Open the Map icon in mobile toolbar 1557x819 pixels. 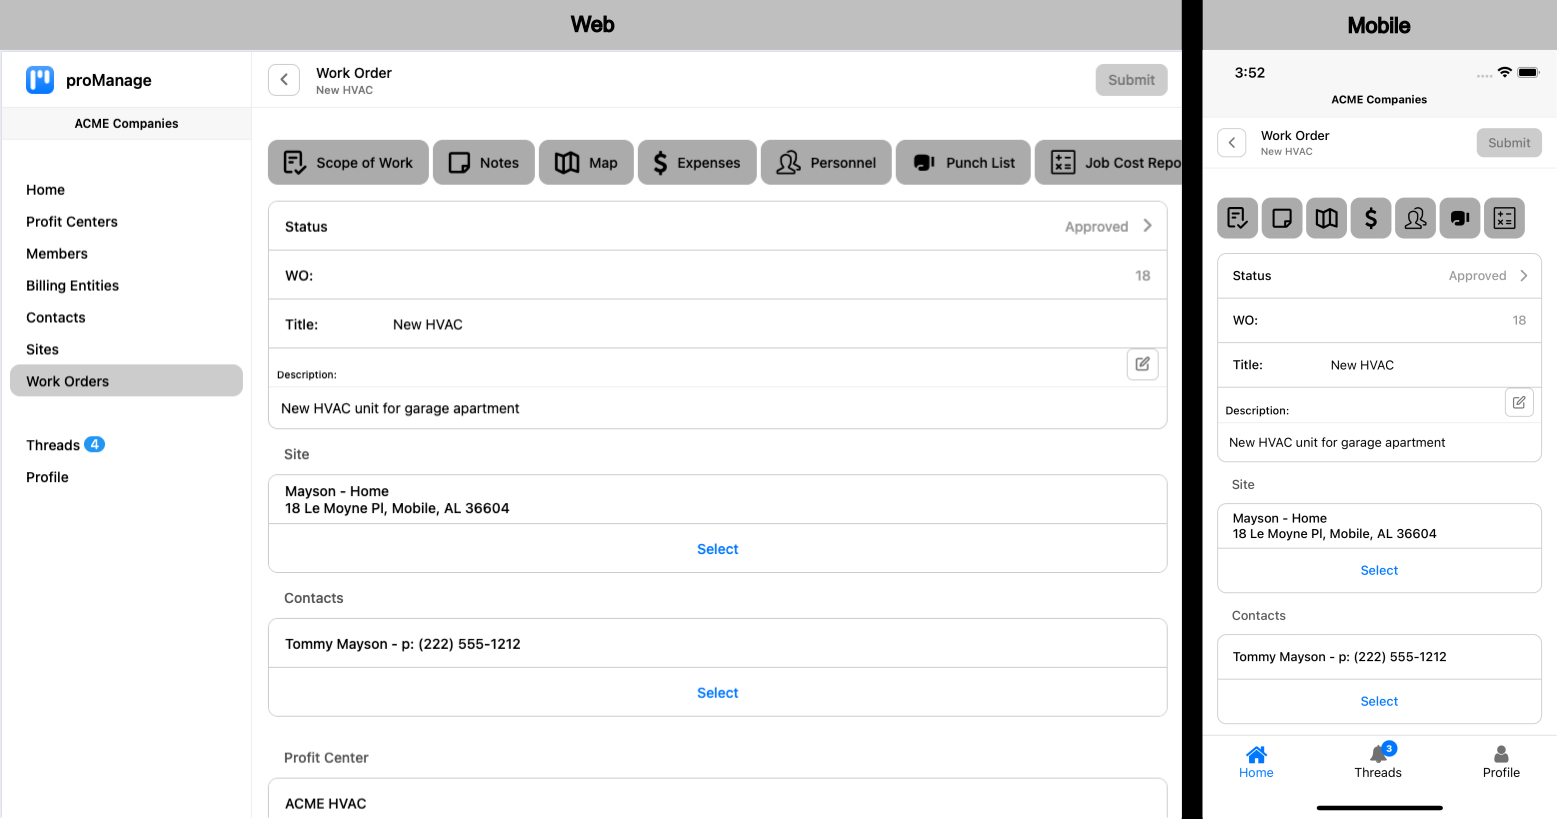click(x=1326, y=218)
